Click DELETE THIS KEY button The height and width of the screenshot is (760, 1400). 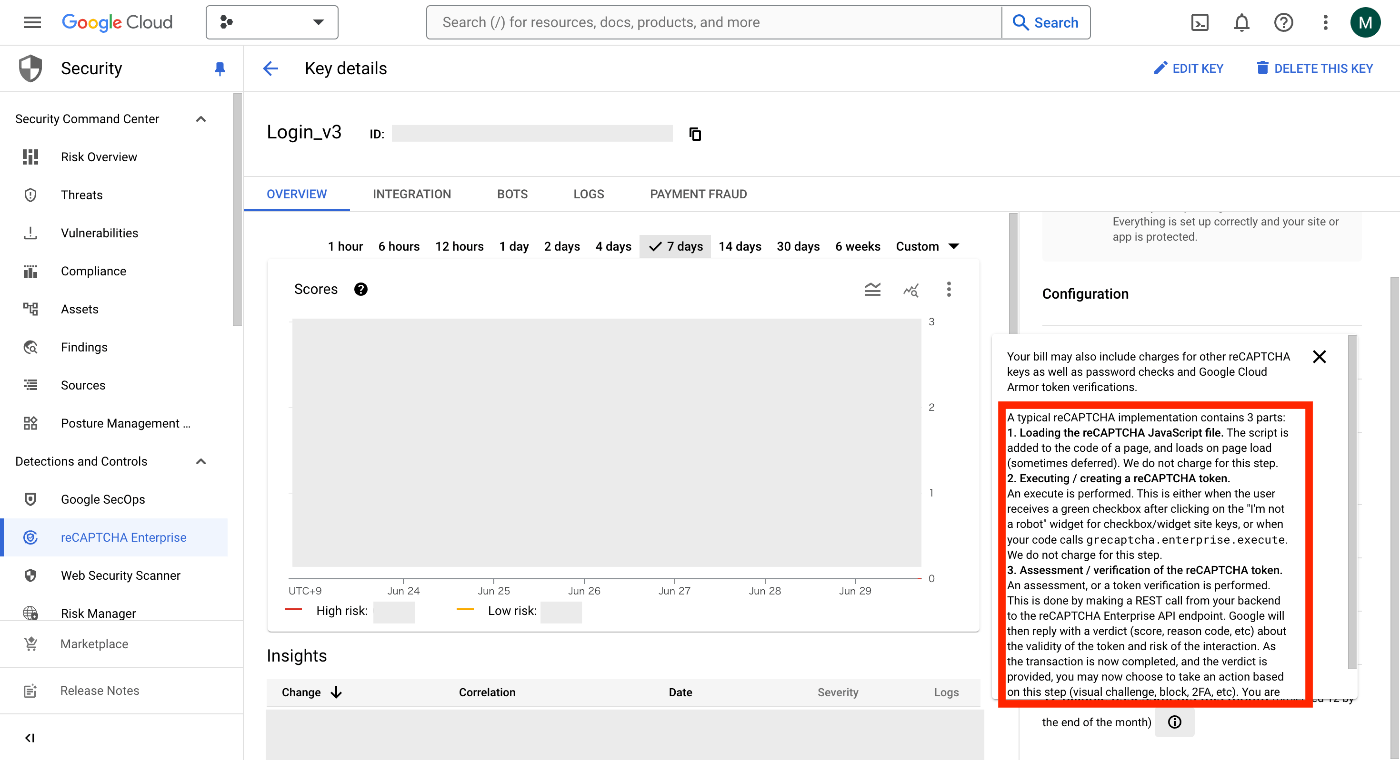pos(1314,68)
